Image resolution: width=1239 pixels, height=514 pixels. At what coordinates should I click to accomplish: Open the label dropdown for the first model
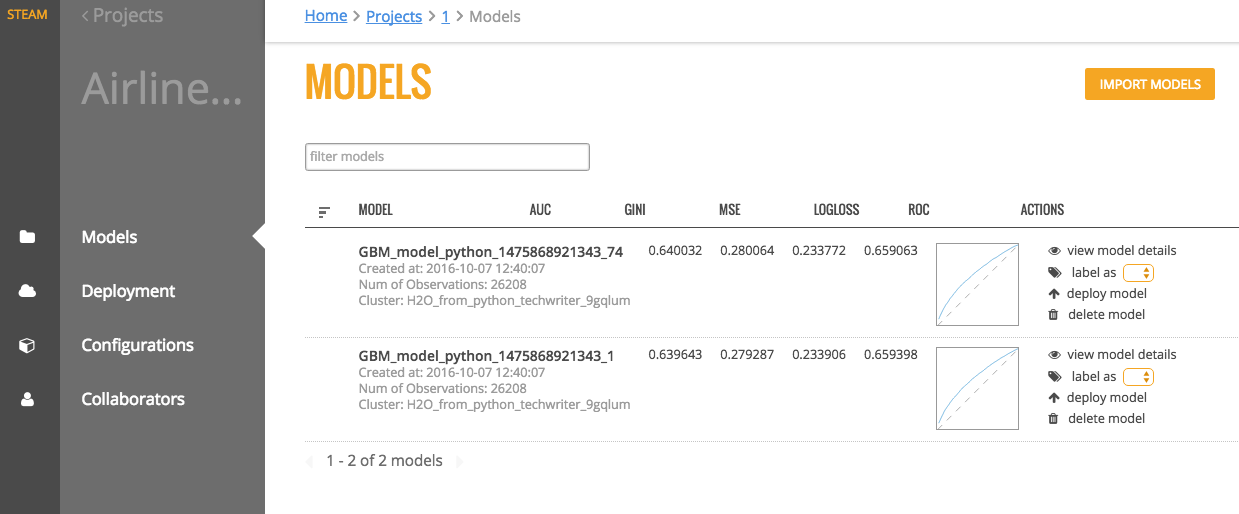(x=1139, y=273)
